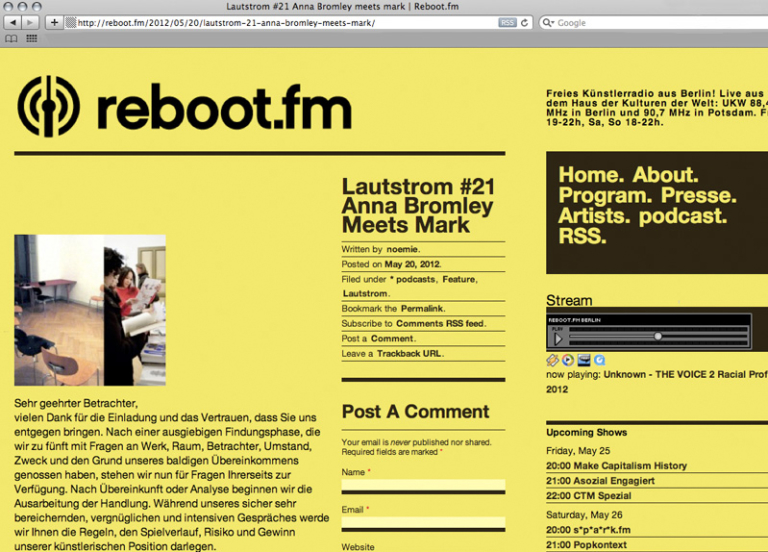Open the podcast menu link
Viewport: 768px width, 552px height.
coord(683,216)
